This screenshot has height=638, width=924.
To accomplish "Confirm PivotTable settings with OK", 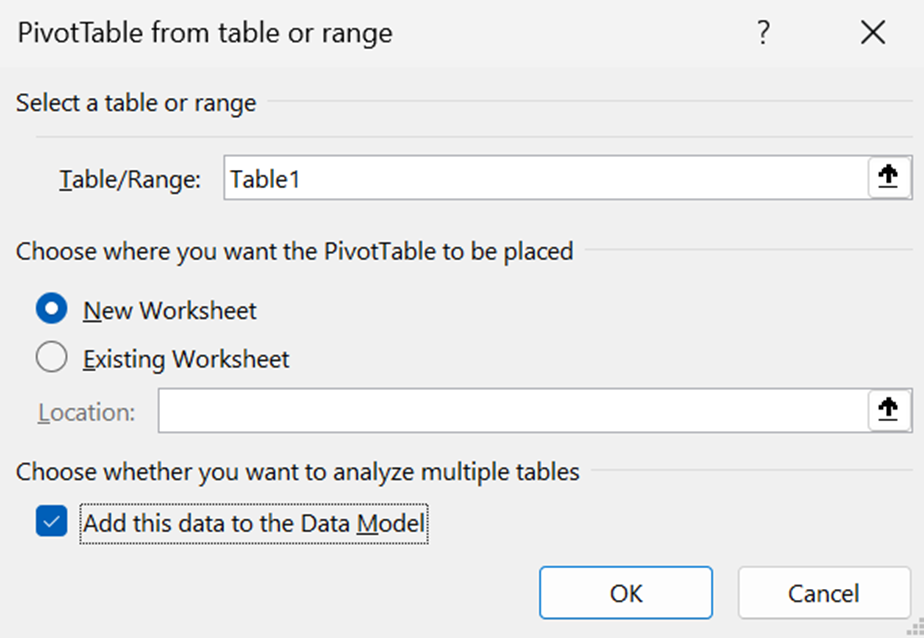I will (625, 593).
